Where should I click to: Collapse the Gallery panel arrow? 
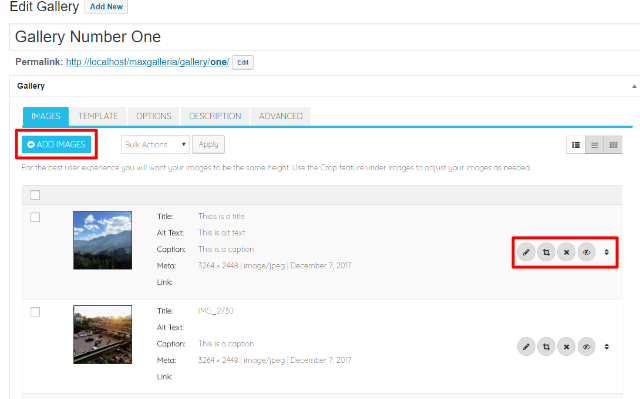click(634, 86)
